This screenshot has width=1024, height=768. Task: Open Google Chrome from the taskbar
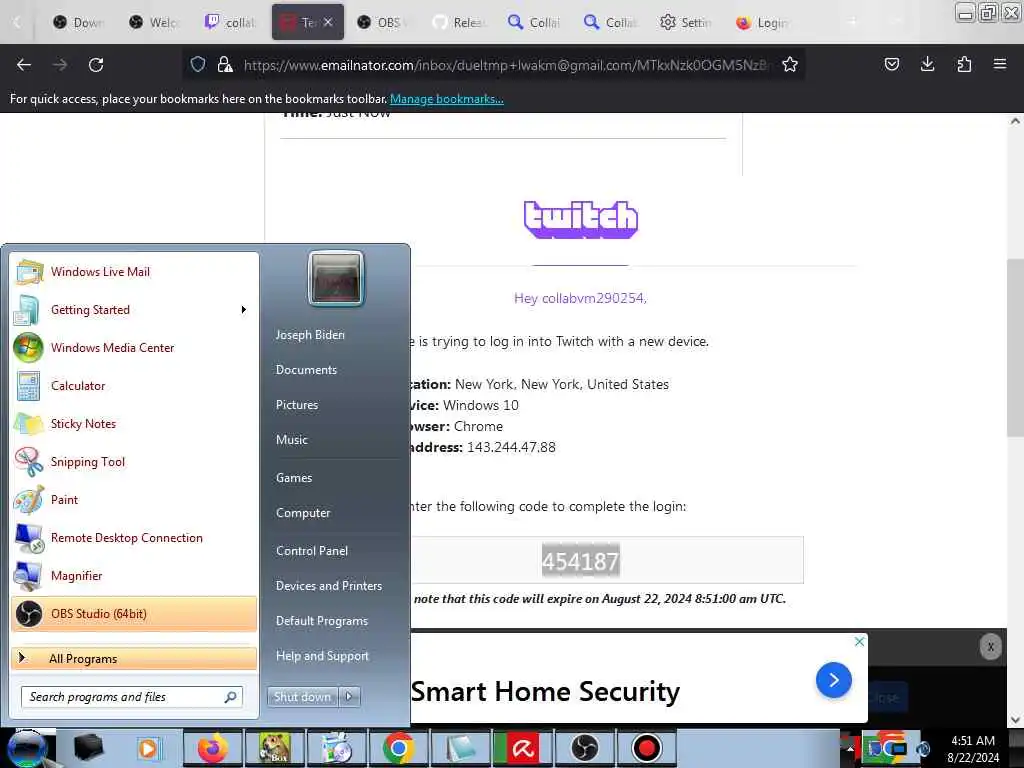coord(398,748)
